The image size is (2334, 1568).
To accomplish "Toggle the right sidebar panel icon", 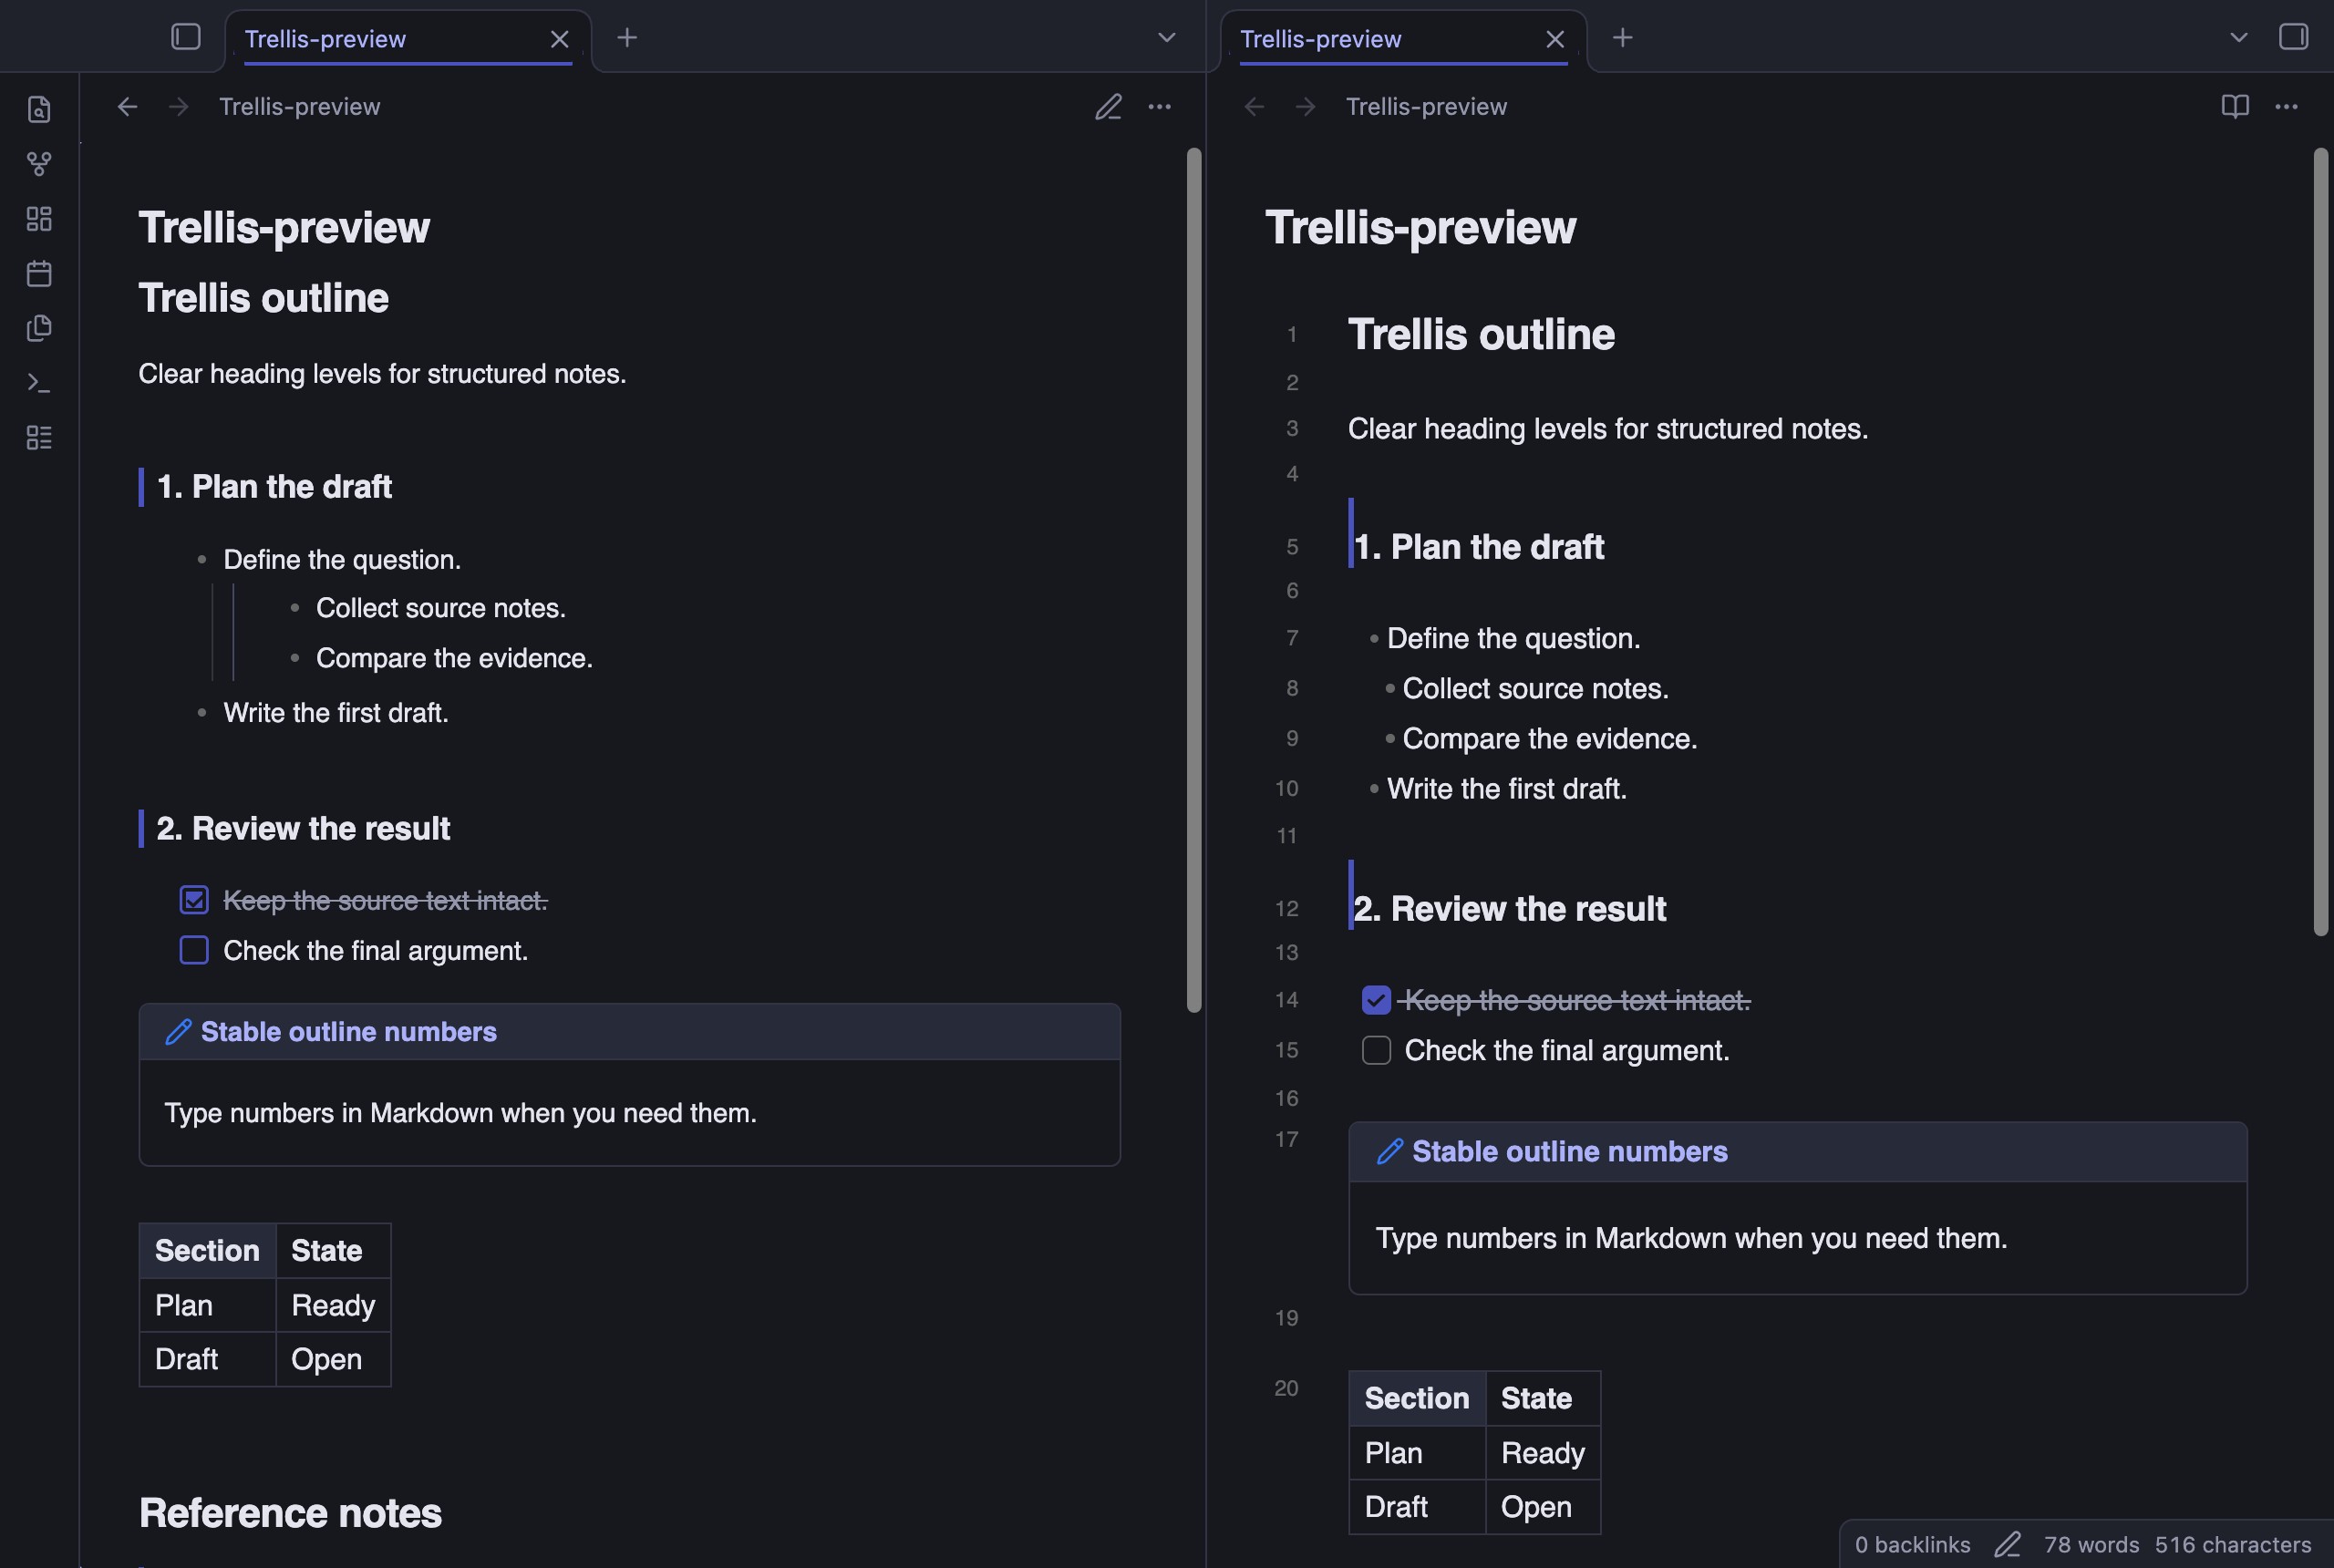I will pos(2293,37).
